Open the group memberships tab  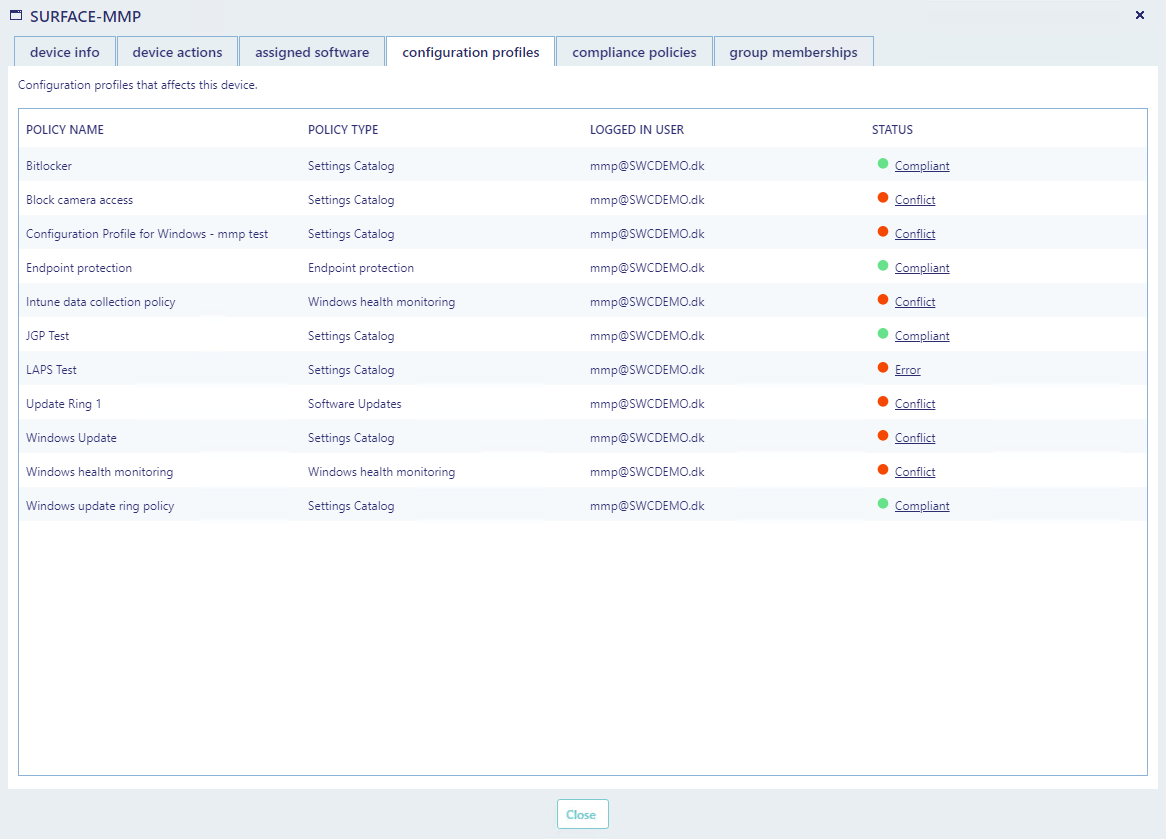pos(793,52)
